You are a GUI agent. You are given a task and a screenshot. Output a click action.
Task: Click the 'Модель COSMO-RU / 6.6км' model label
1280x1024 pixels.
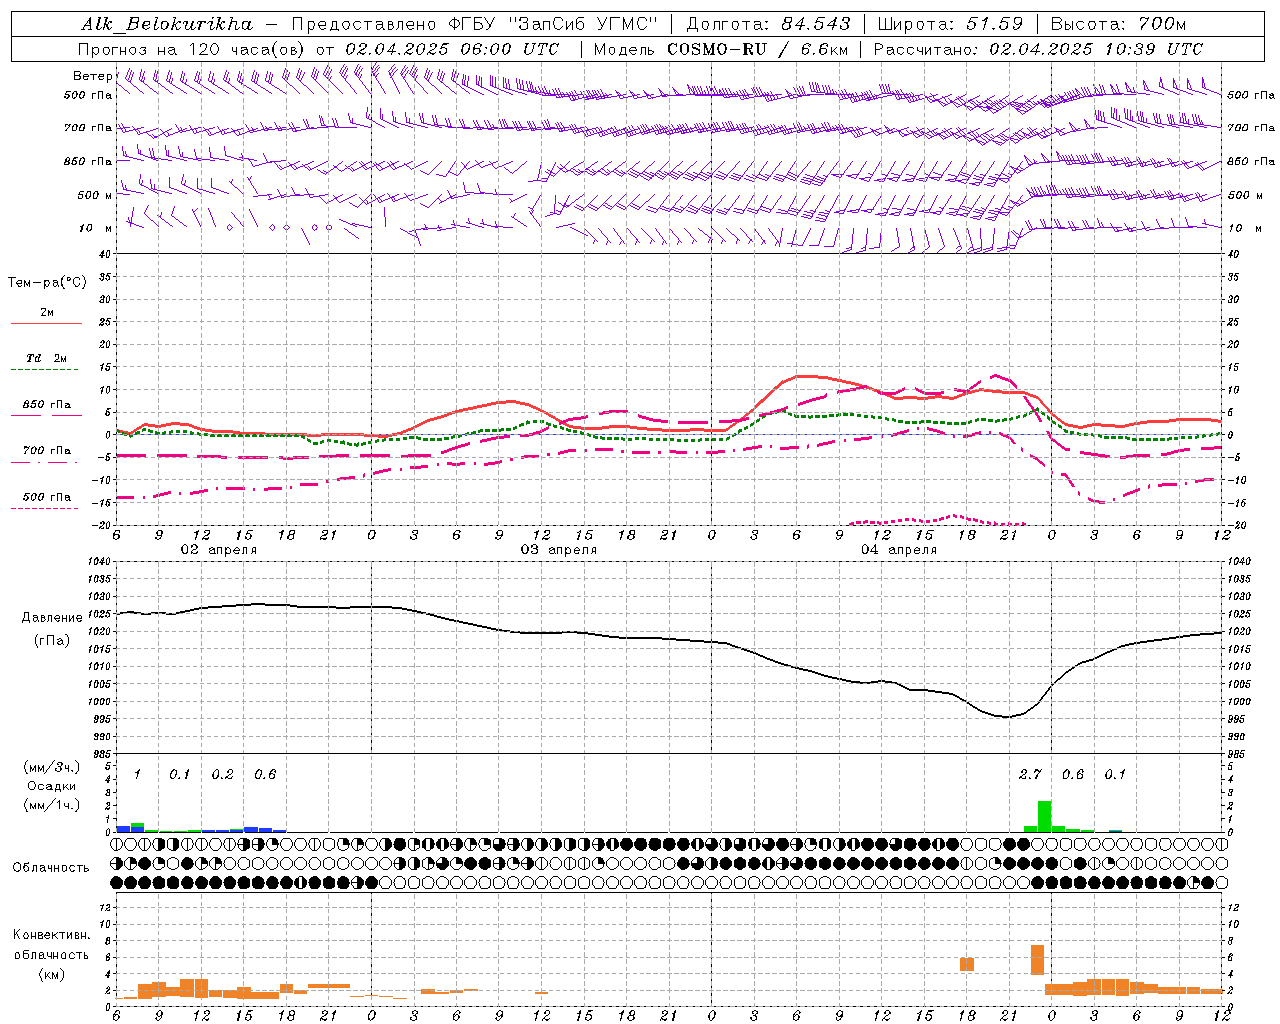pos(720,49)
